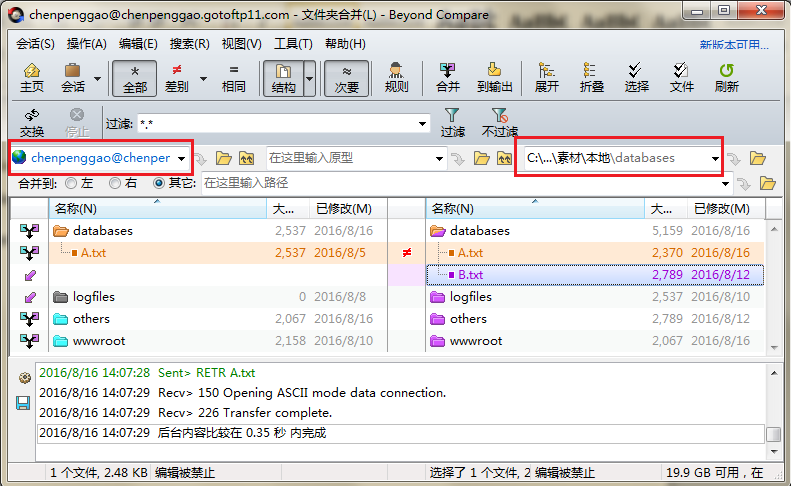This screenshot has height=486, width=791.
Task: Click the right pane vertical scrollbar down arrow
Action: 774,348
